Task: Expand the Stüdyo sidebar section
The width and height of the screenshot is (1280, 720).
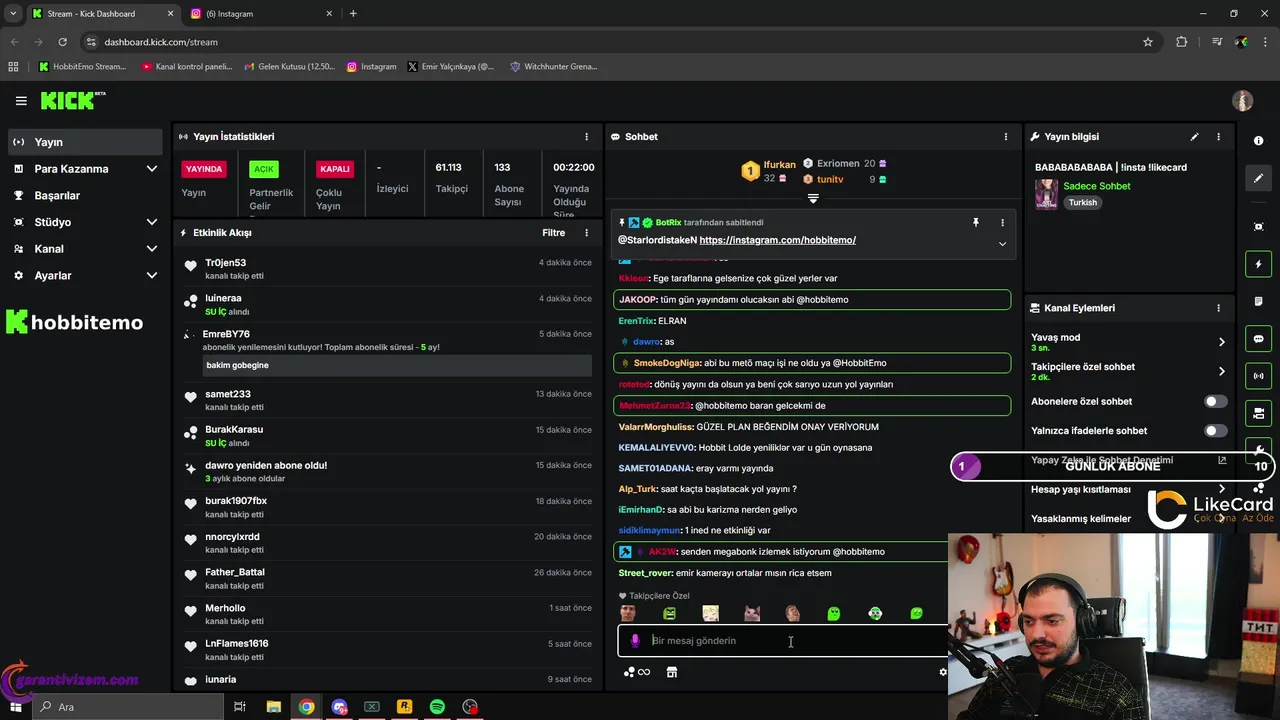Action: tap(152, 222)
